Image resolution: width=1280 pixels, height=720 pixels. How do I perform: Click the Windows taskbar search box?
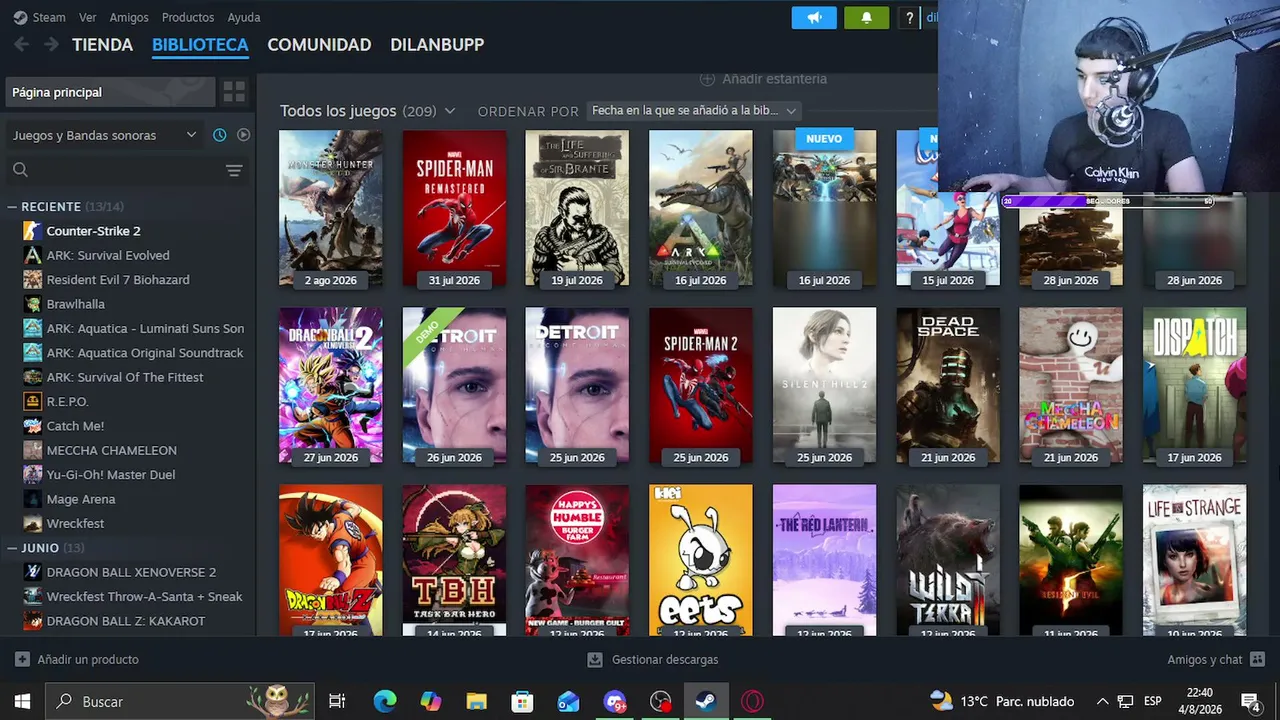pyautogui.click(x=181, y=701)
